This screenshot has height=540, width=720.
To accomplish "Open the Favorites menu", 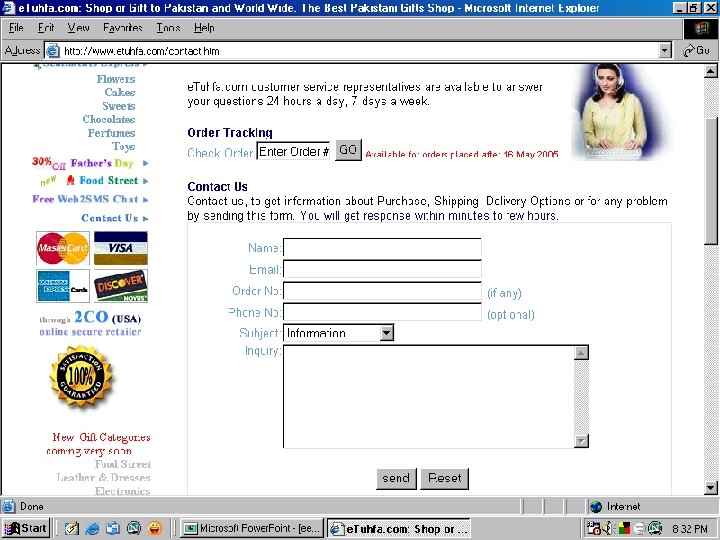I will pos(123,28).
